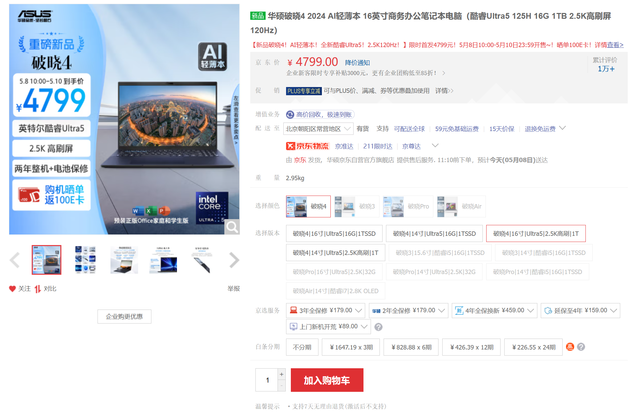Click the 降价通知 link
The width and height of the screenshot is (640, 414).
(357, 62)
